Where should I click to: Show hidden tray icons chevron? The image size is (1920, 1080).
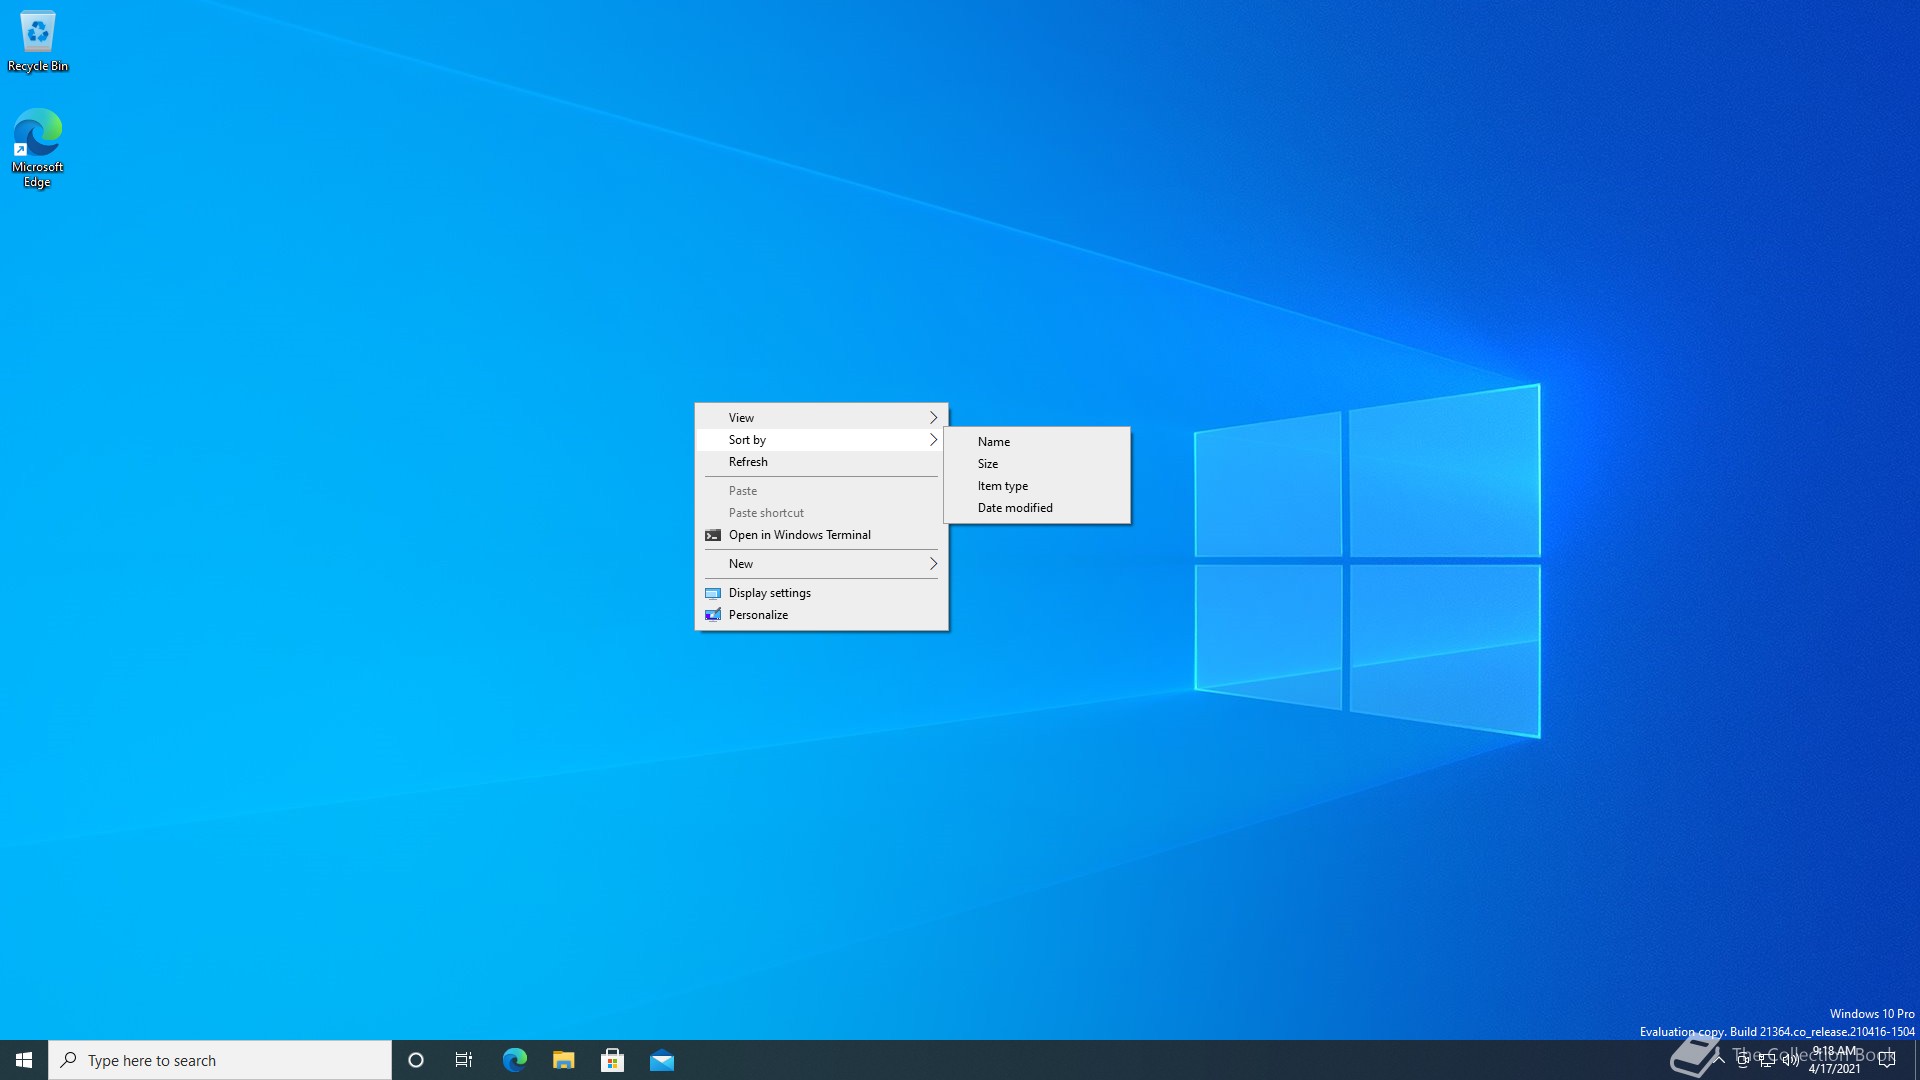click(1719, 1059)
